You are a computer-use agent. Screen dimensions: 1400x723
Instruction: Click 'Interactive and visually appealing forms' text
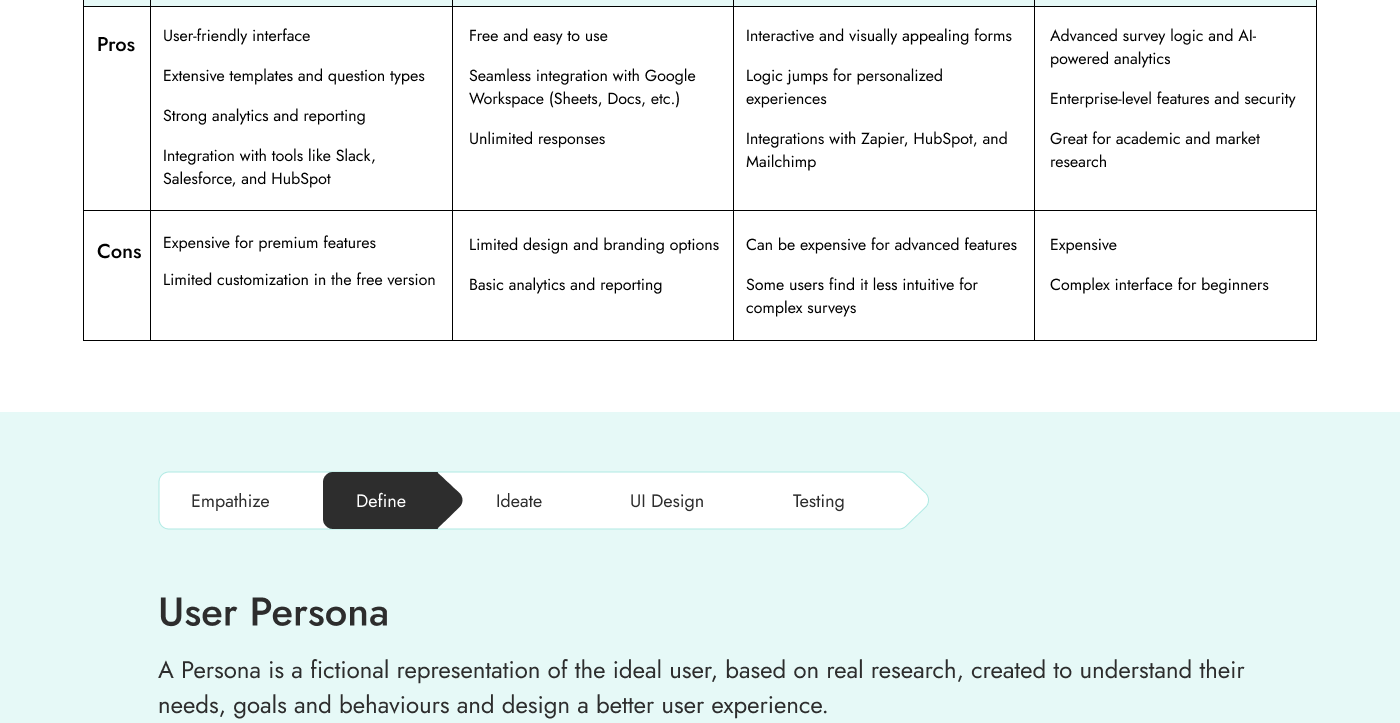point(878,36)
